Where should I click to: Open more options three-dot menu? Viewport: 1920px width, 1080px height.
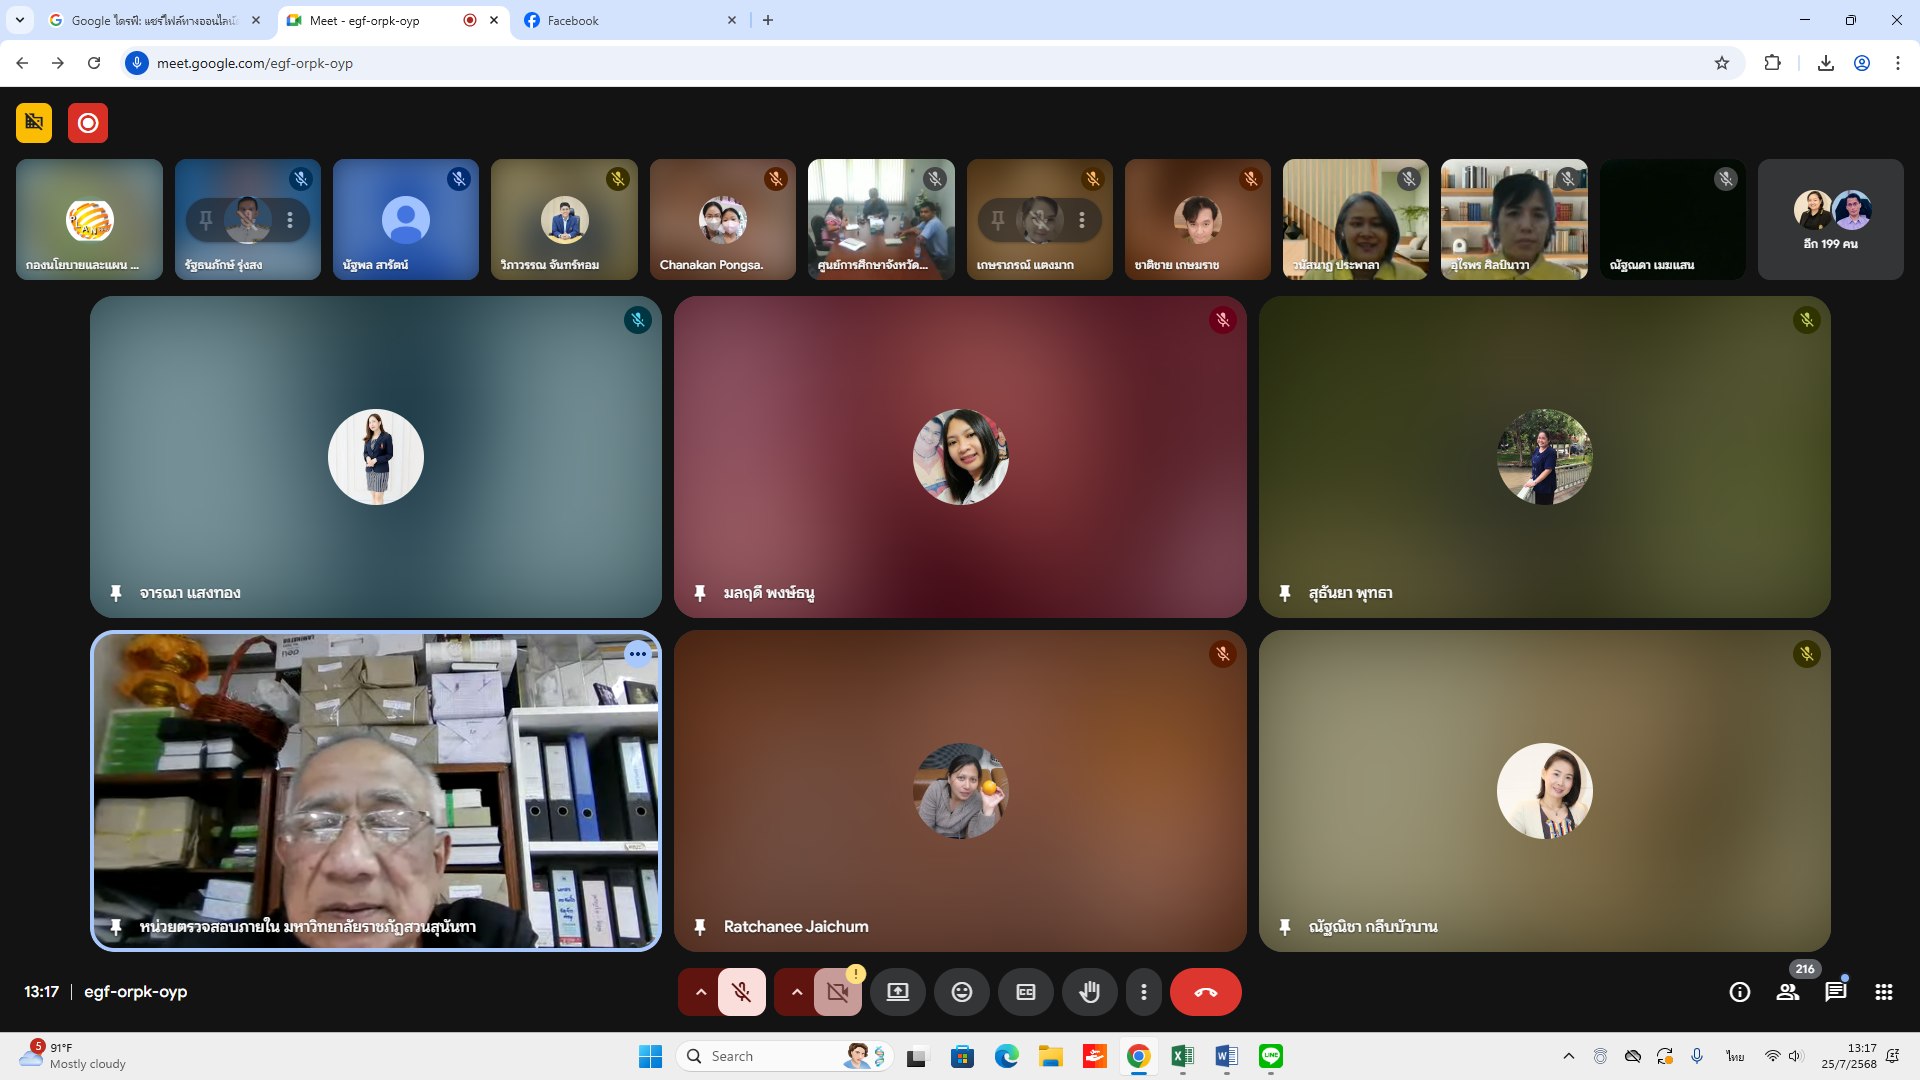[x=1143, y=992]
